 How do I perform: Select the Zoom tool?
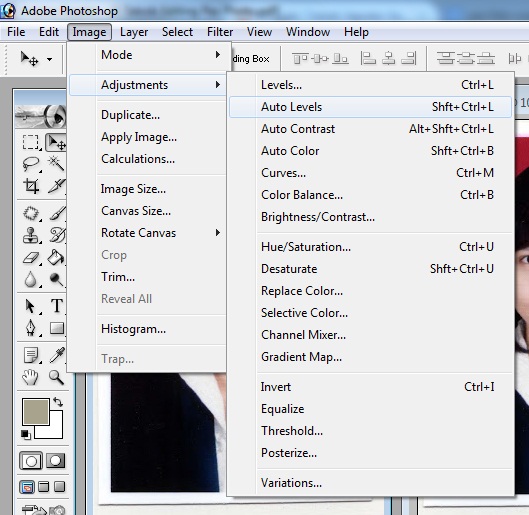tap(56, 377)
